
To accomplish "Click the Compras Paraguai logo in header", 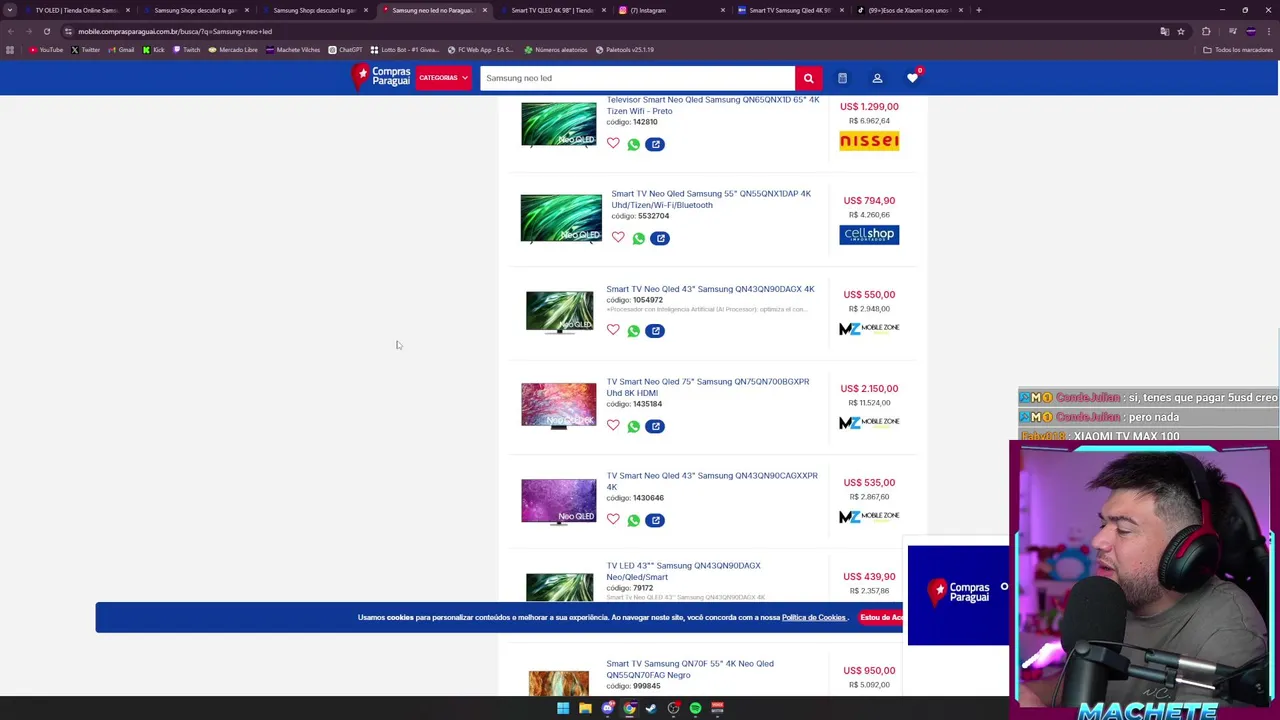I will tap(381, 77).
